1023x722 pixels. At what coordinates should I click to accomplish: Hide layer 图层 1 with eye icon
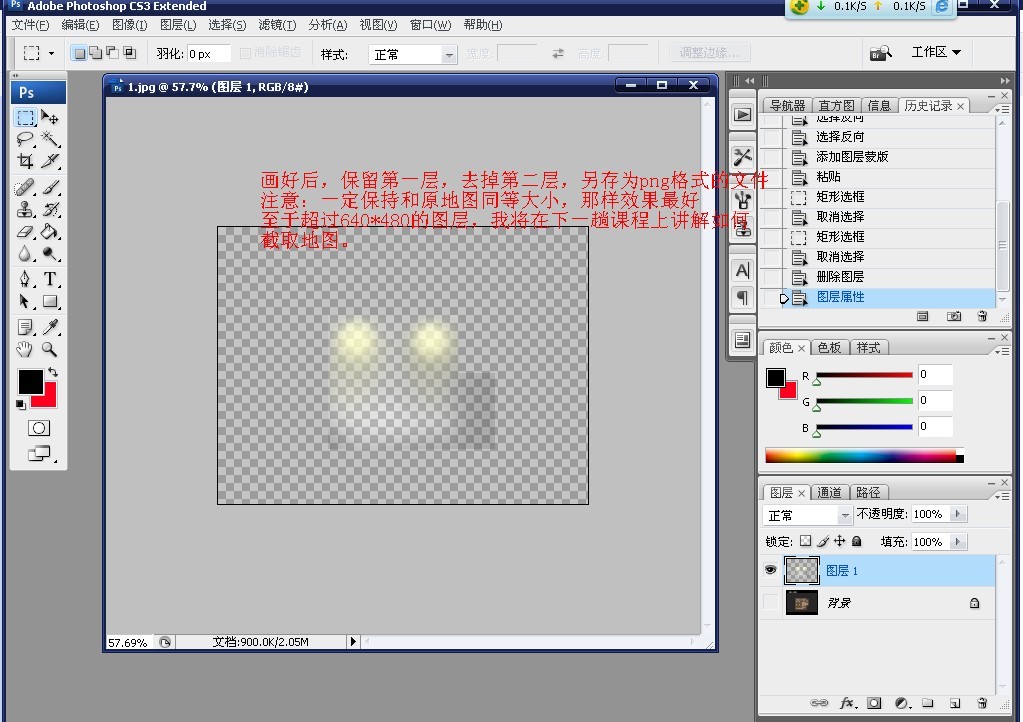771,570
